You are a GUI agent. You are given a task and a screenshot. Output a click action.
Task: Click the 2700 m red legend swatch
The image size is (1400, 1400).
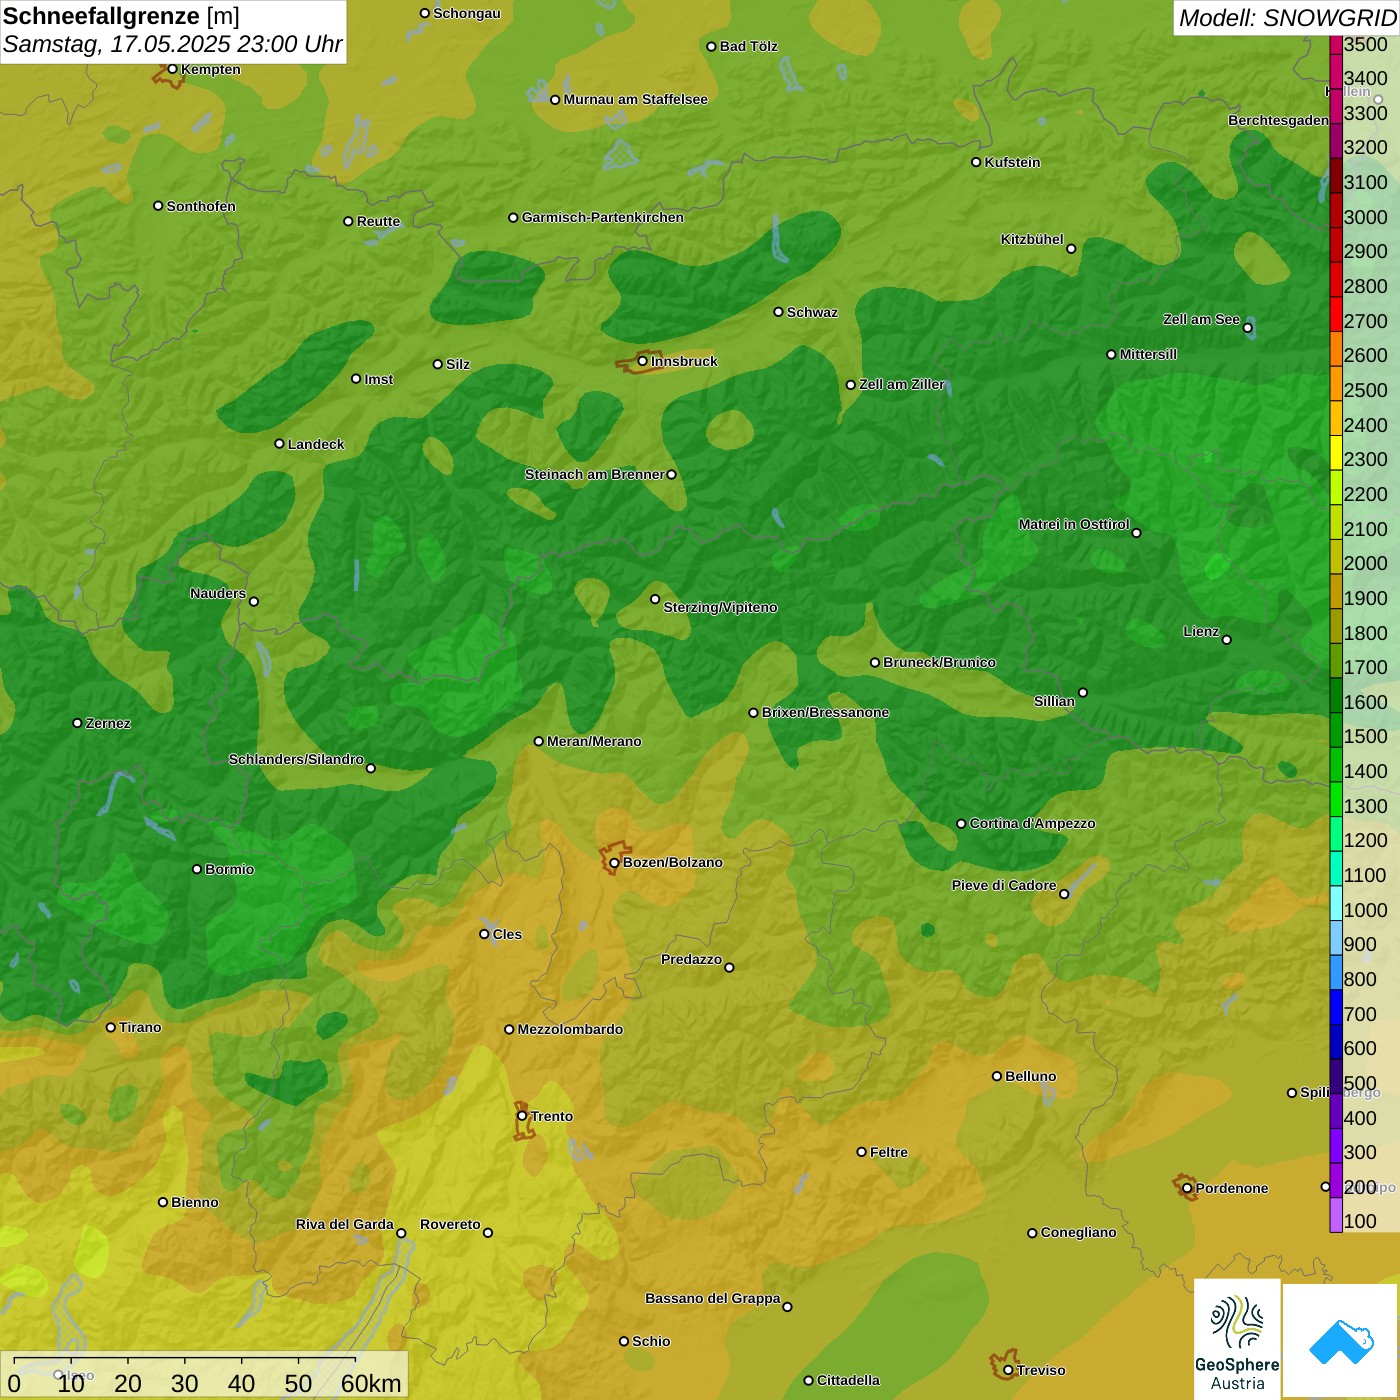[x=1336, y=314]
